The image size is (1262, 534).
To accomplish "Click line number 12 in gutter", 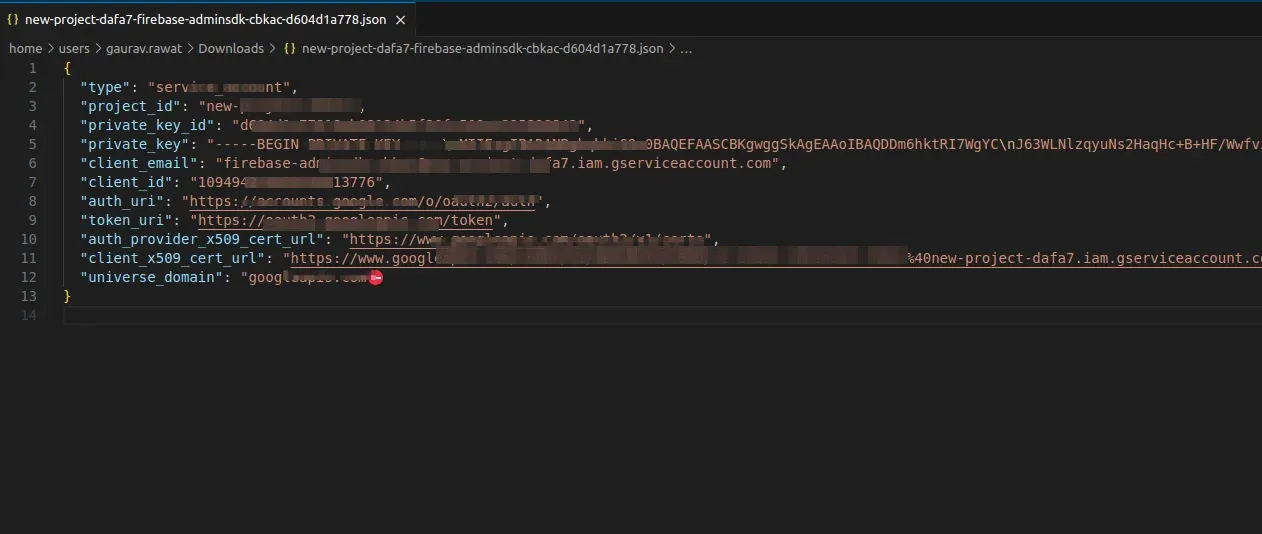I will [29, 277].
